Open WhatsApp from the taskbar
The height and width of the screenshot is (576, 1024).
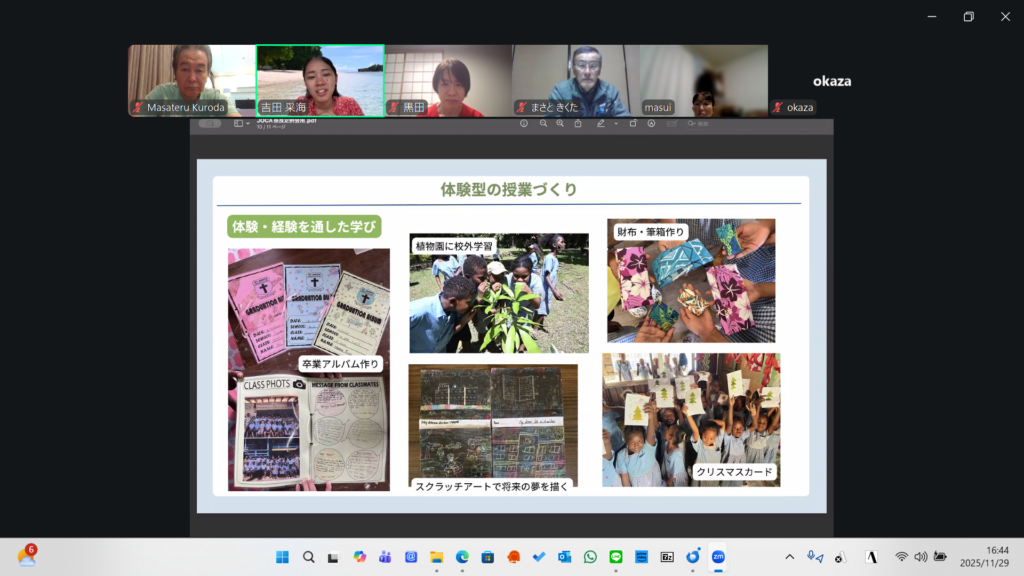tap(590, 557)
